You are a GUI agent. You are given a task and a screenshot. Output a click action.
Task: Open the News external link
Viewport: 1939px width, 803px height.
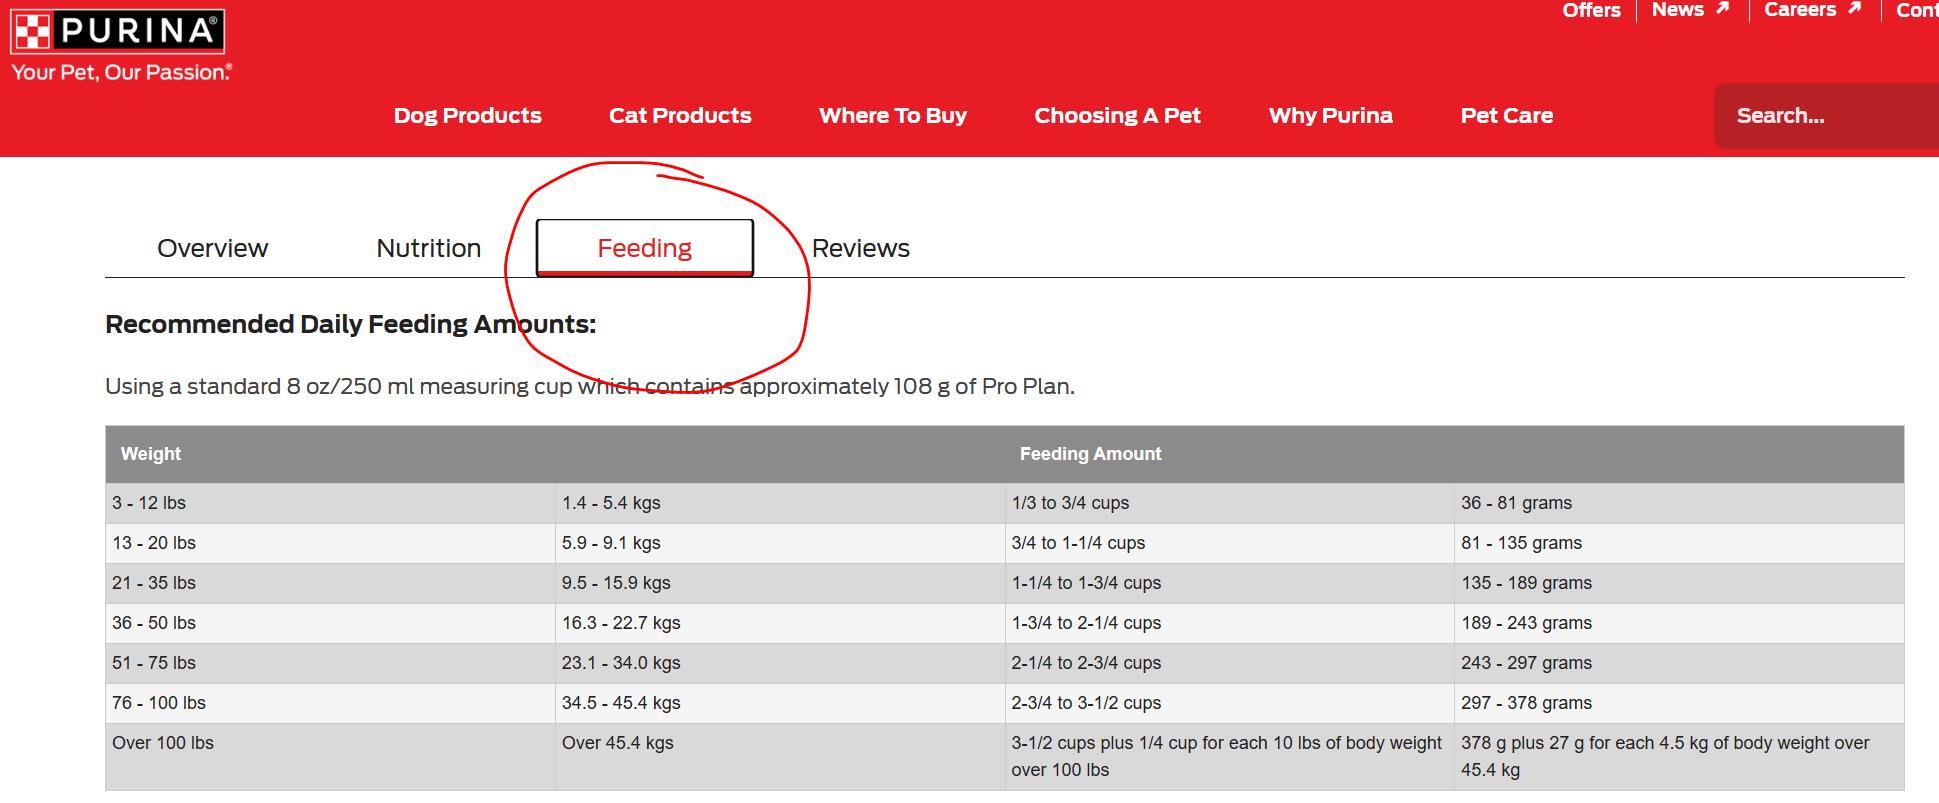(x=1690, y=10)
